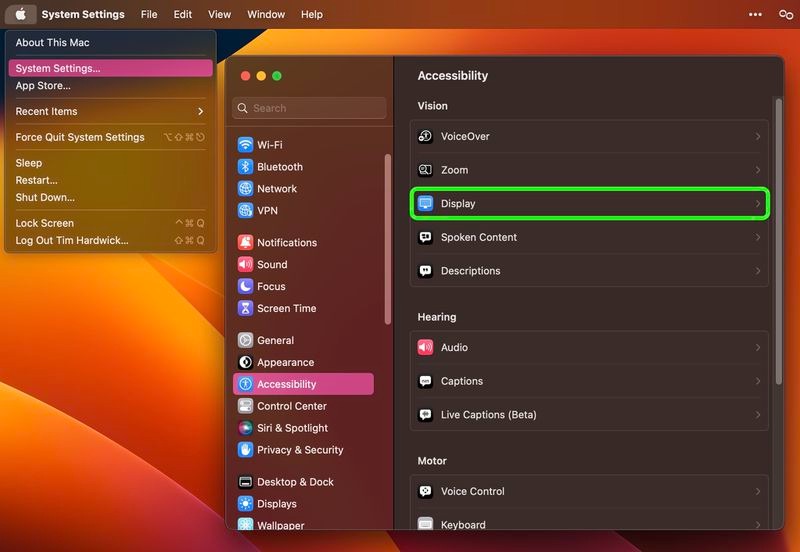Click the Appearance icon in sidebar
The image size is (800, 552).
245,362
